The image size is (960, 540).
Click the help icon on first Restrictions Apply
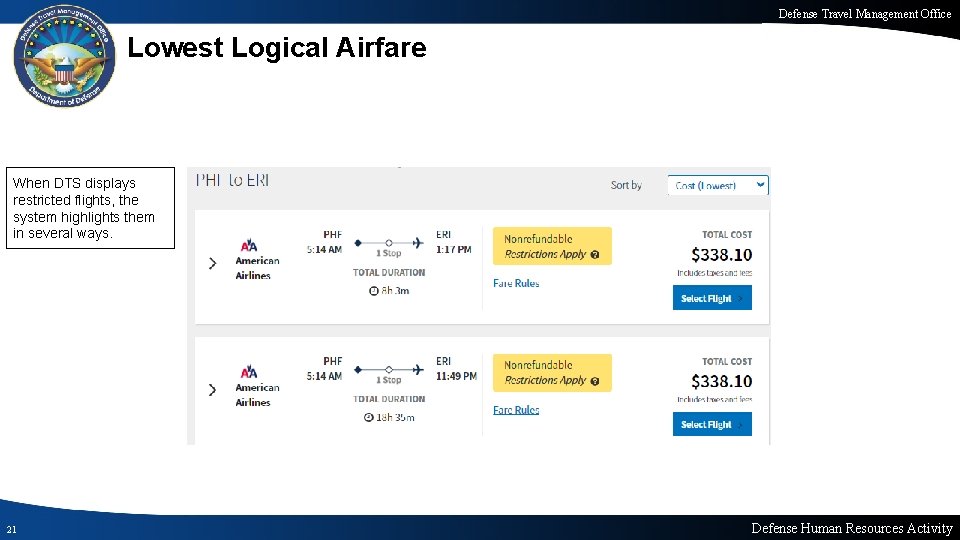(x=595, y=255)
